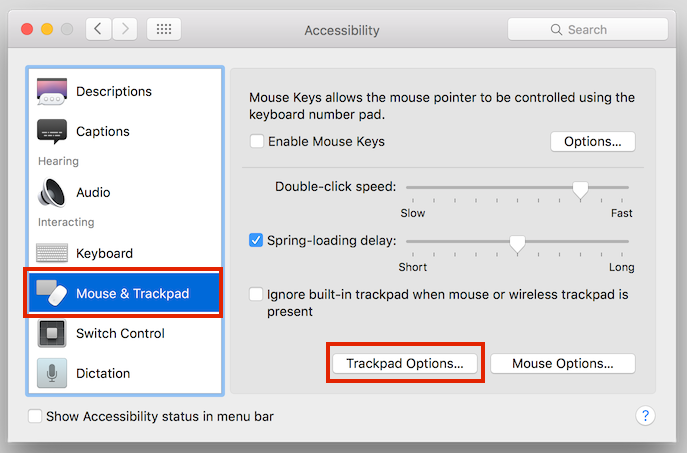The width and height of the screenshot is (687, 453).
Task: Click the Double-click speed slider handle
Action: pyautogui.click(x=580, y=191)
